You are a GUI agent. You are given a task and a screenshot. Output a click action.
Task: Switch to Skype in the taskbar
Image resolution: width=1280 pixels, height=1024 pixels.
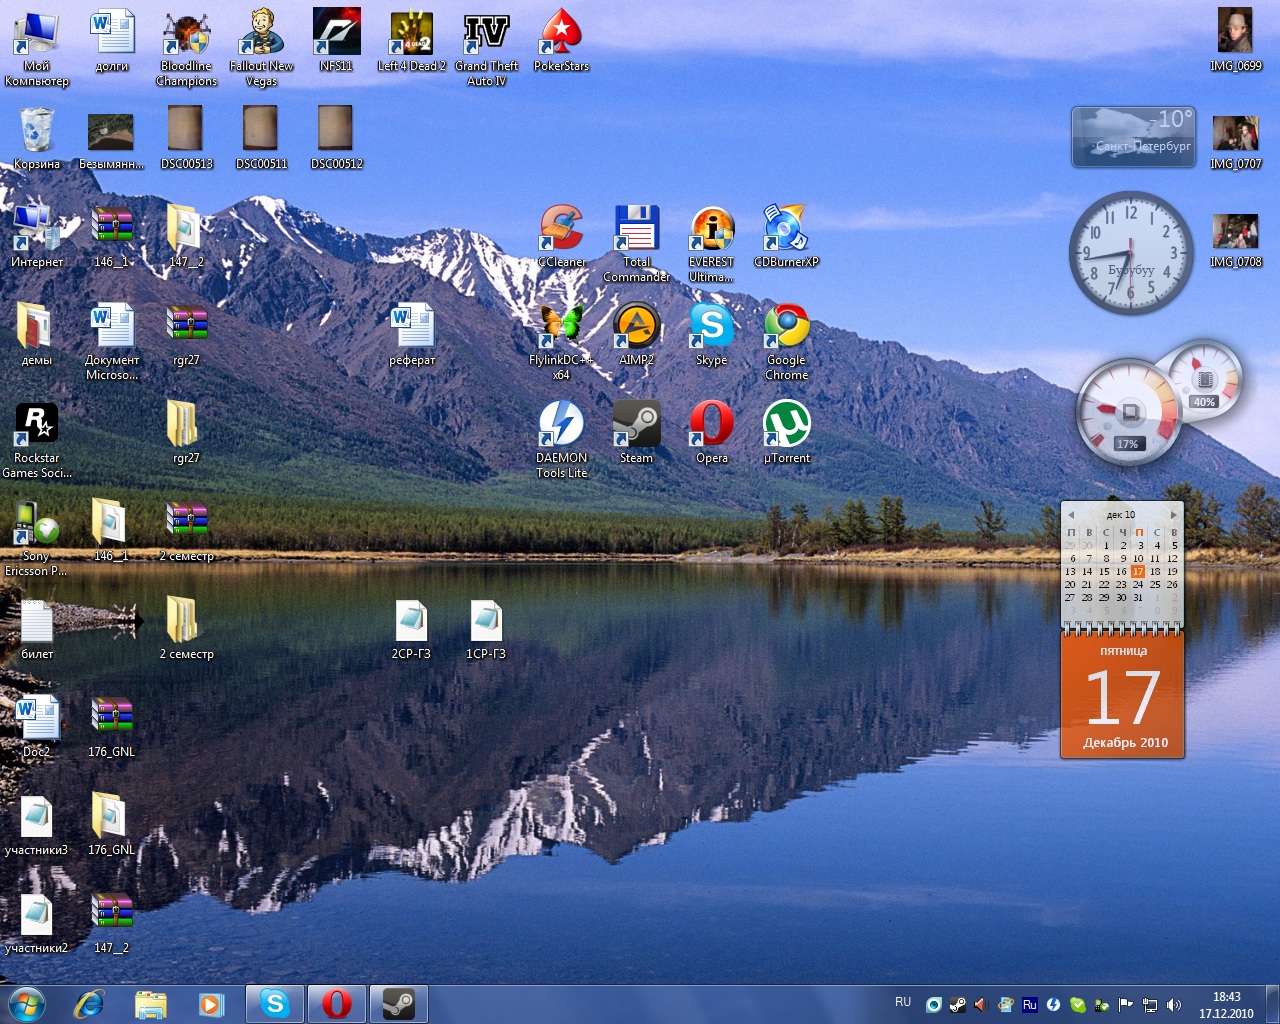275,1003
